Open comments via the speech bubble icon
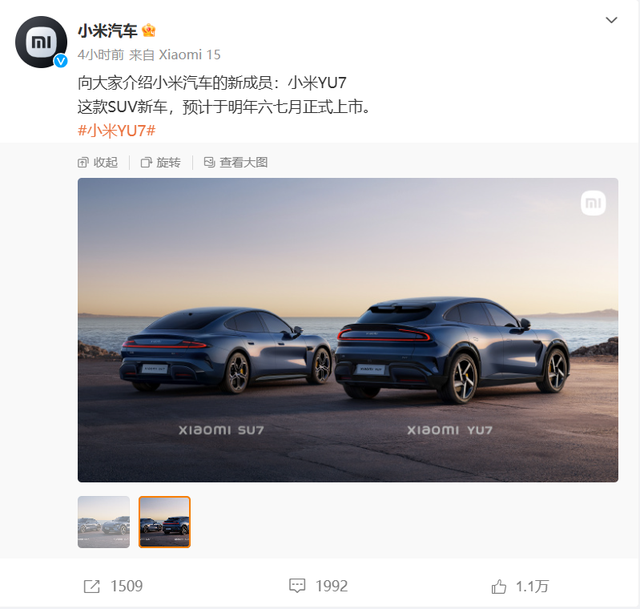The image size is (640, 609). pyautogui.click(x=297, y=586)
